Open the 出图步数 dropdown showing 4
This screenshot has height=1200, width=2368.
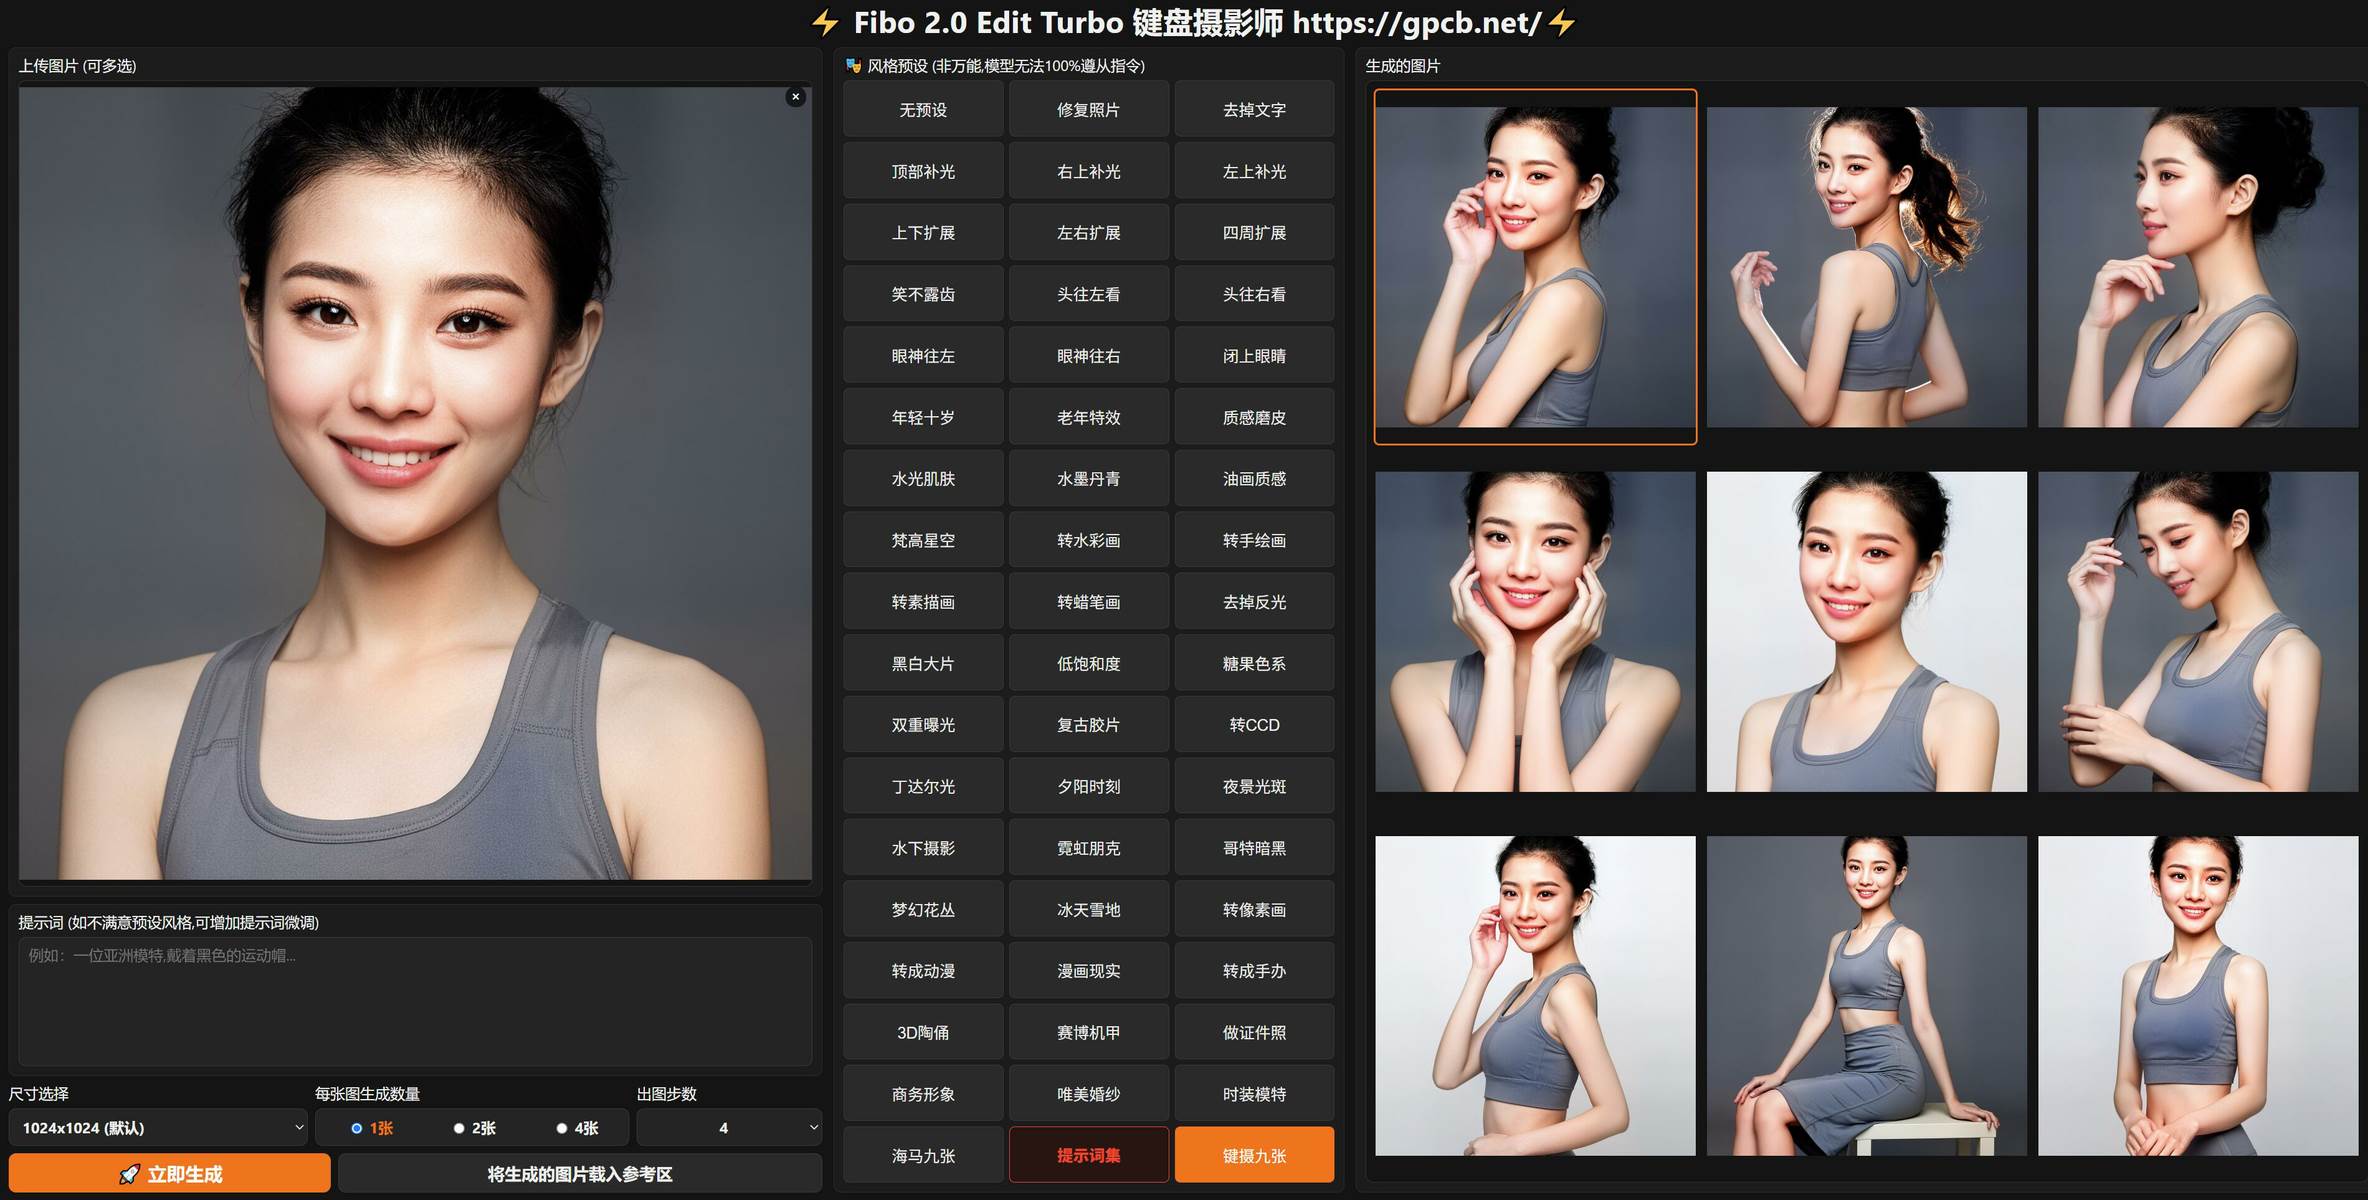[x=728, y=1127]
